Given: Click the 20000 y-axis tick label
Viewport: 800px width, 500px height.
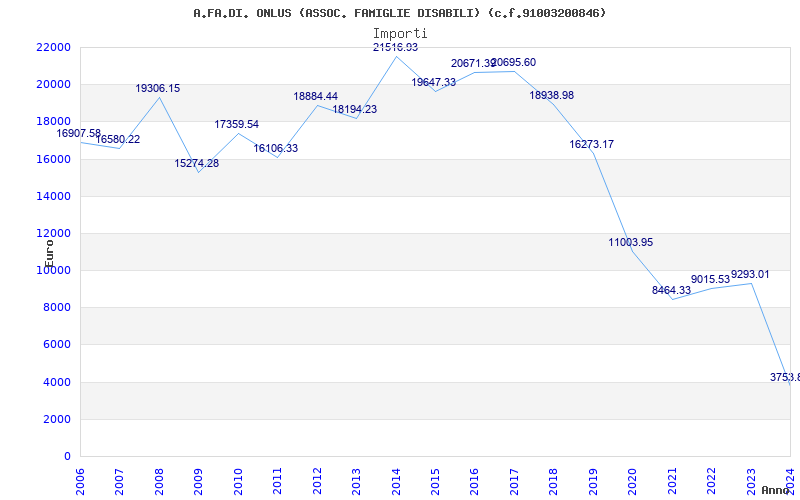Looking at the screenshot, I should [x=53, y=85].
